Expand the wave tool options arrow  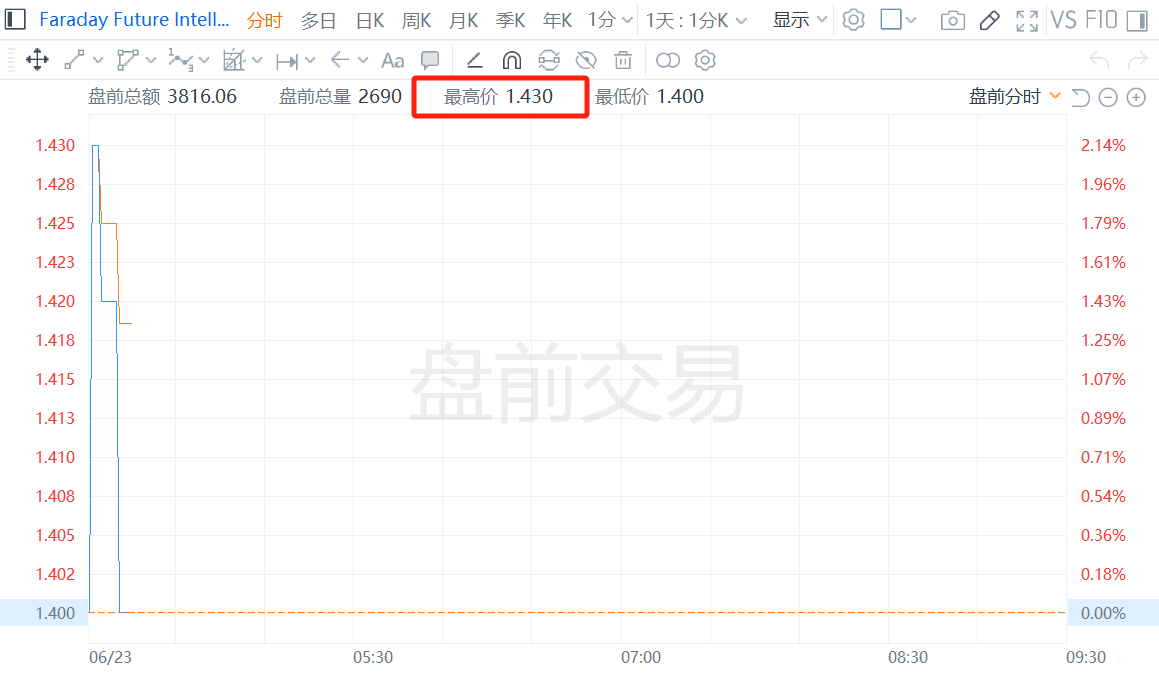point(204,60)
